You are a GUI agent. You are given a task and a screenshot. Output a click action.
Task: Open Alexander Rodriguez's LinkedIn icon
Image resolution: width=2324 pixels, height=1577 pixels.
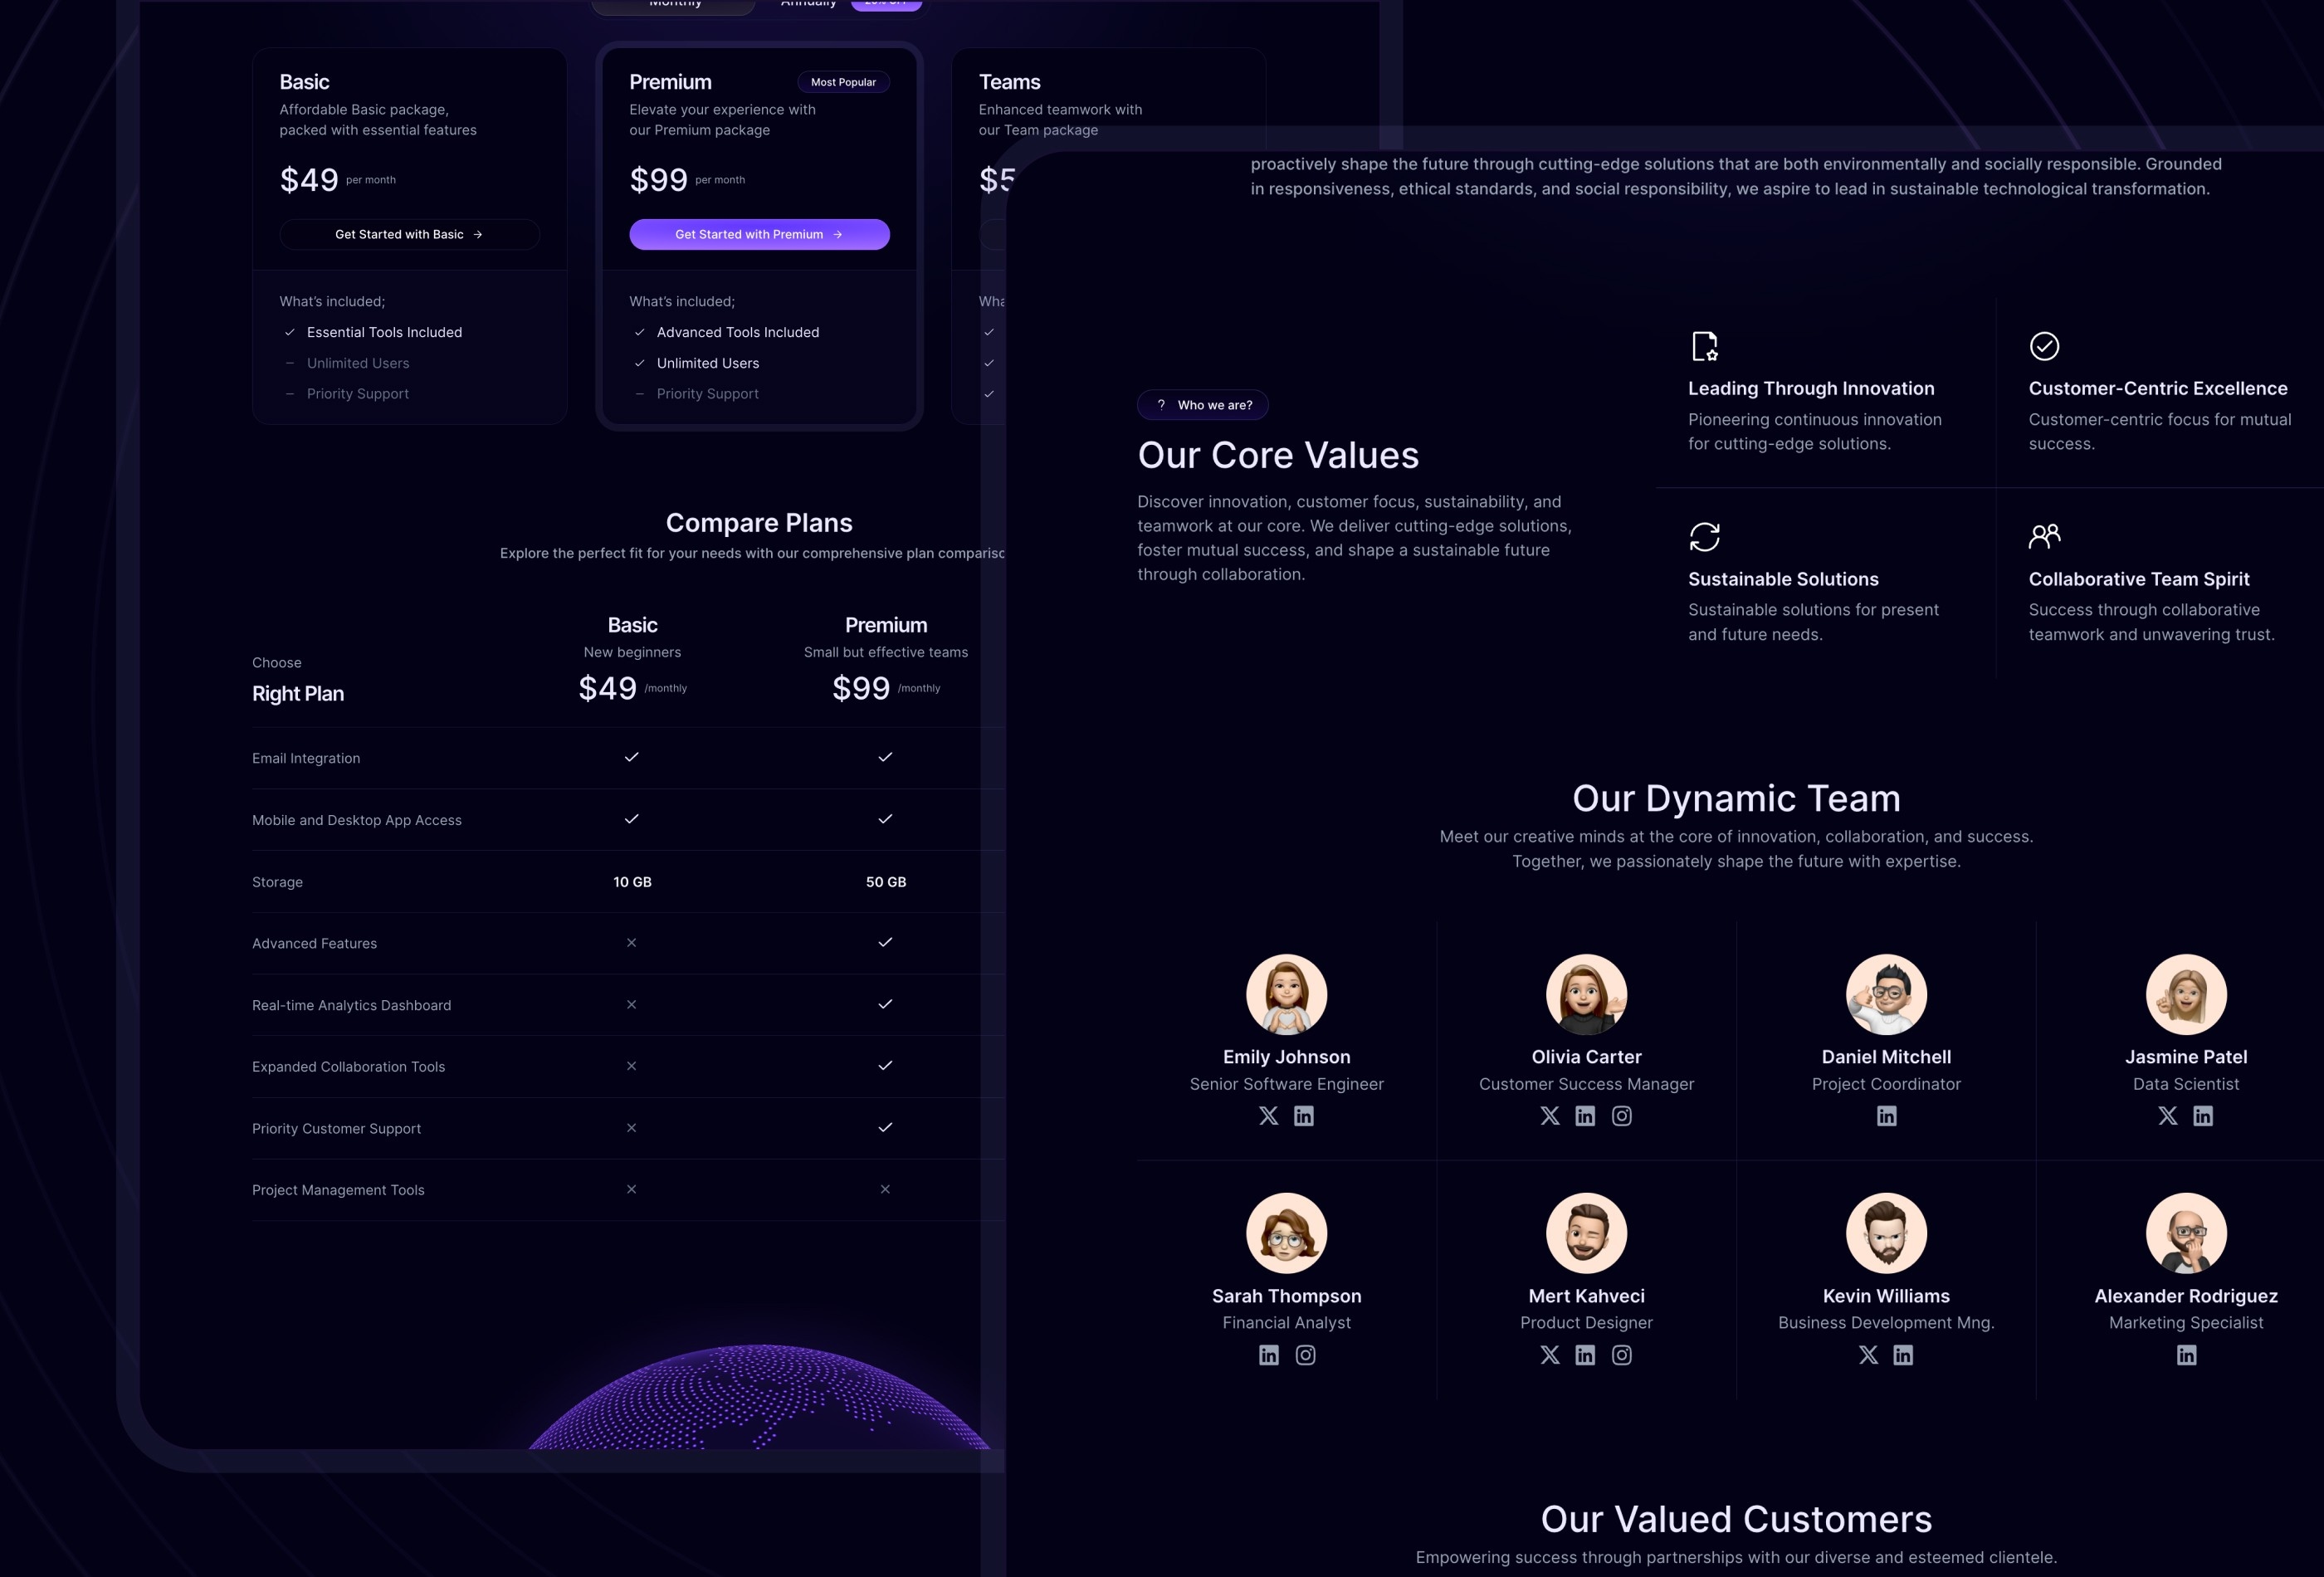pos(2186,1355)
